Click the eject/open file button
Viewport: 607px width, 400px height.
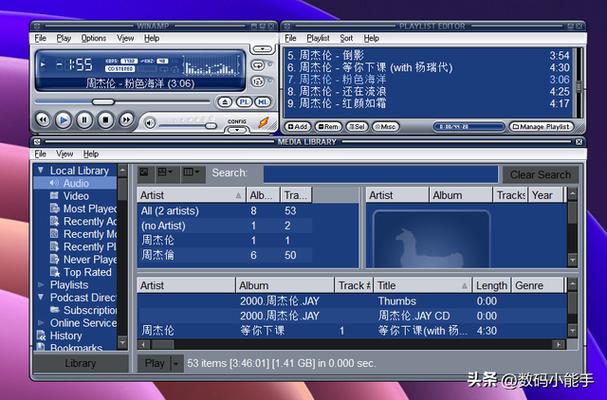[225, 102]
